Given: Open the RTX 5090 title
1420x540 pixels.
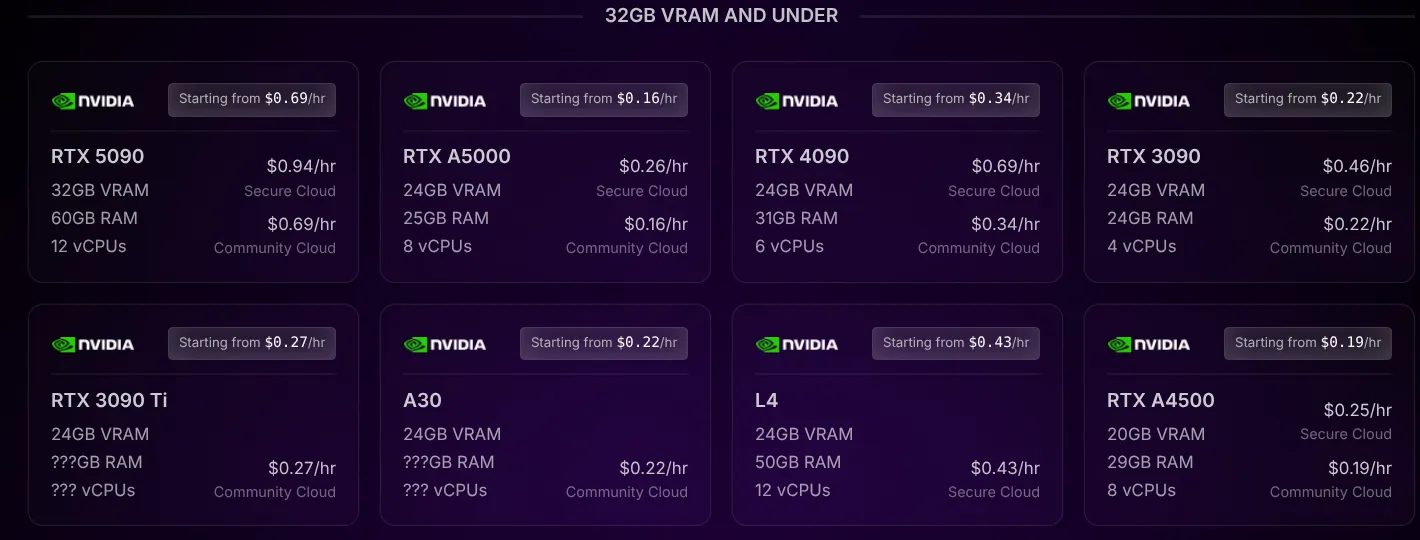Looking at the screenshot, I should (x=98, y=156).
